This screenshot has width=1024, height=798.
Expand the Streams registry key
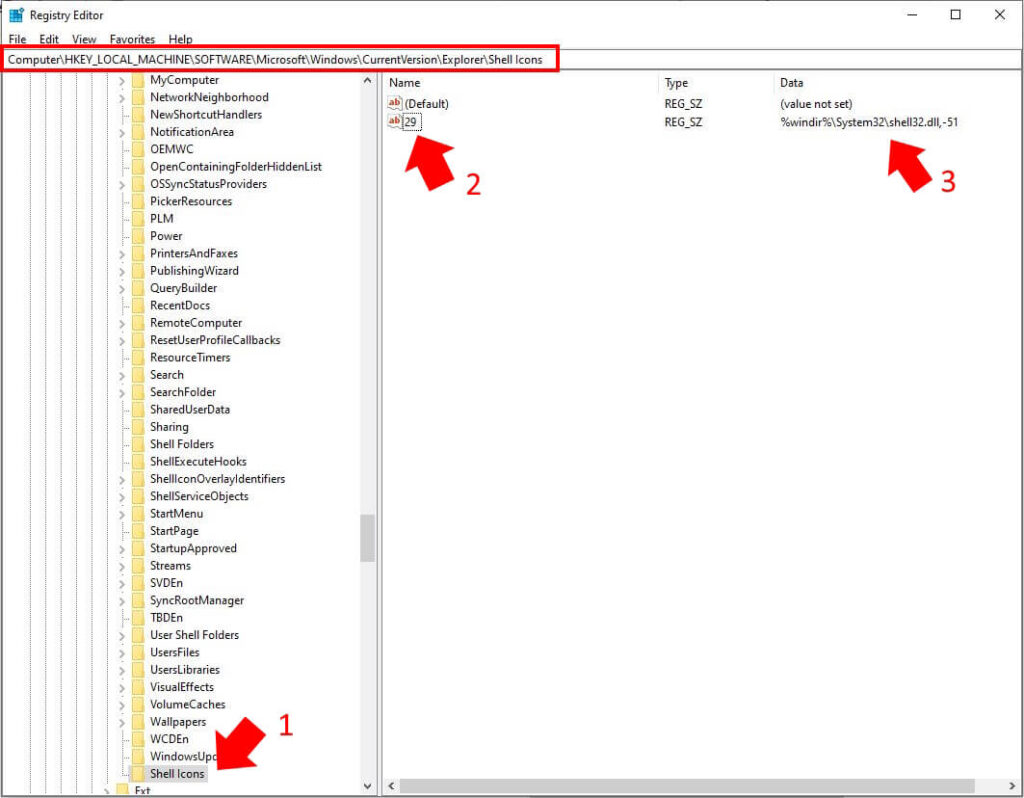[122, 566]
